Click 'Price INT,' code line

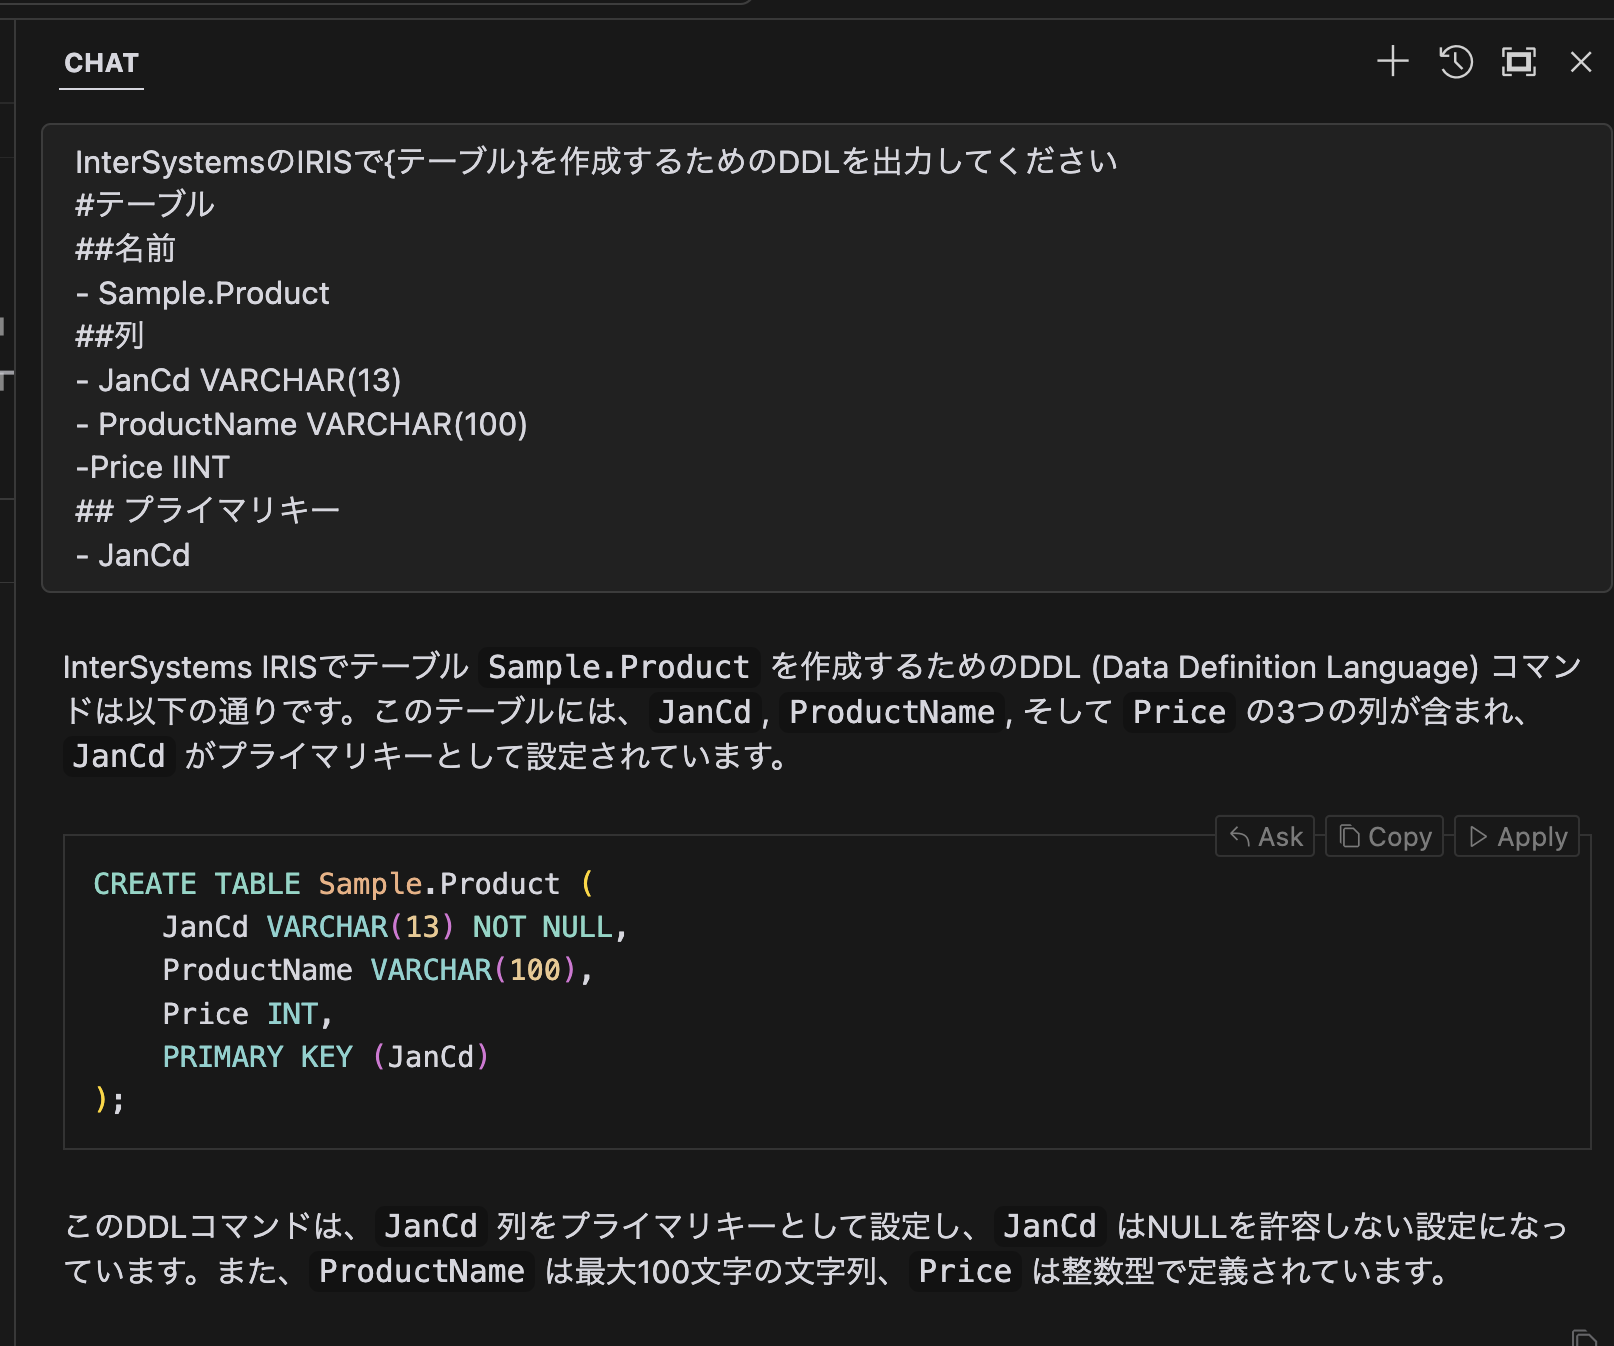point(247,1014)
